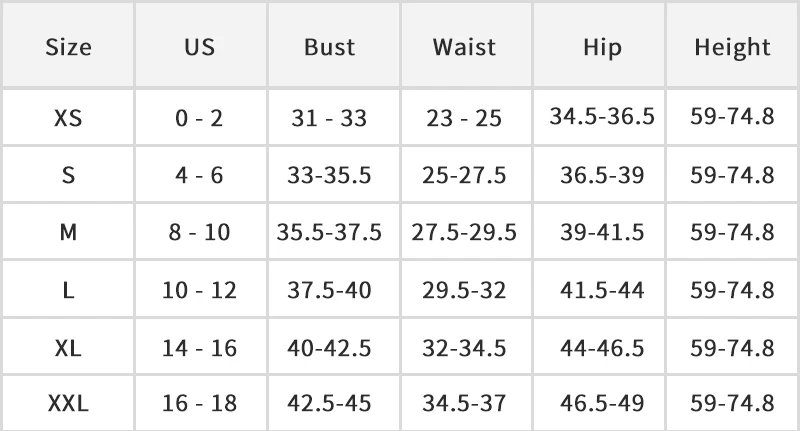Select the Waist column header

pyautogui.click(x=464, y=47)
